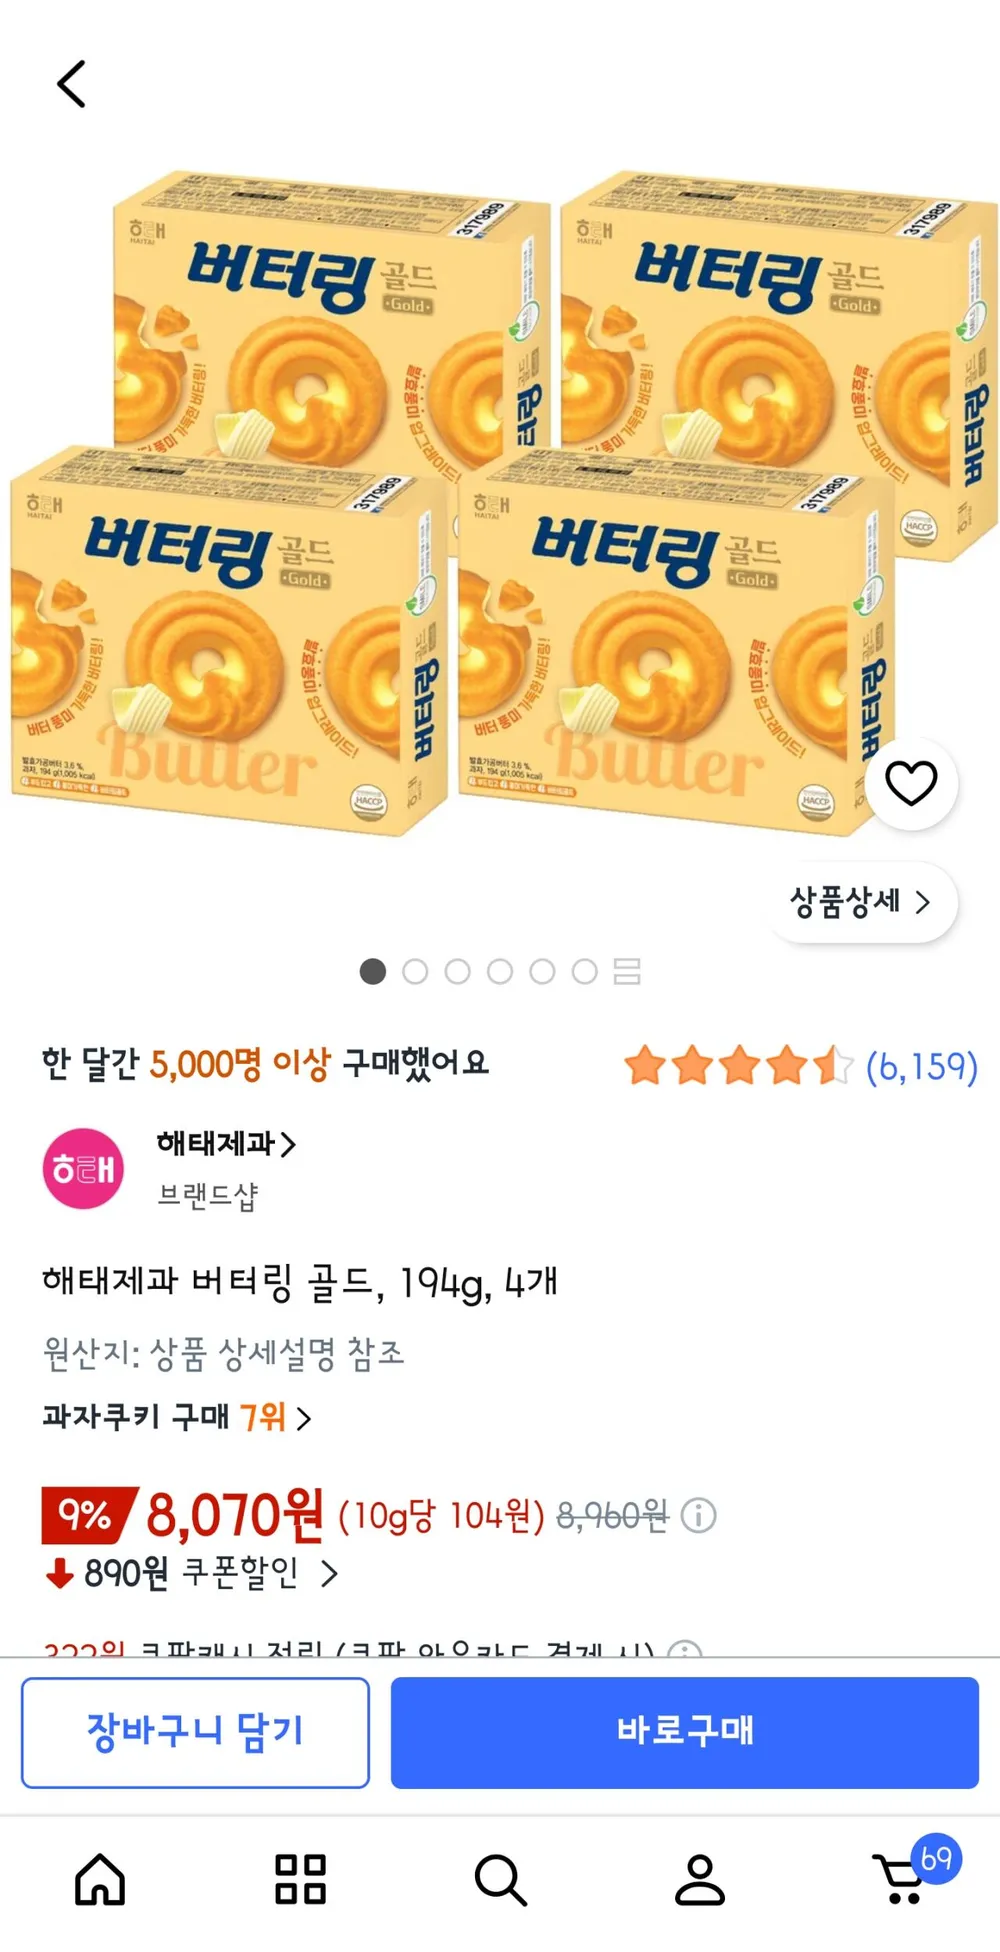The height and width of the screenshot is (1952, 1000).
Task: Tap the back arrow icon
Action: pyautogui.click(x=71, y=84)
